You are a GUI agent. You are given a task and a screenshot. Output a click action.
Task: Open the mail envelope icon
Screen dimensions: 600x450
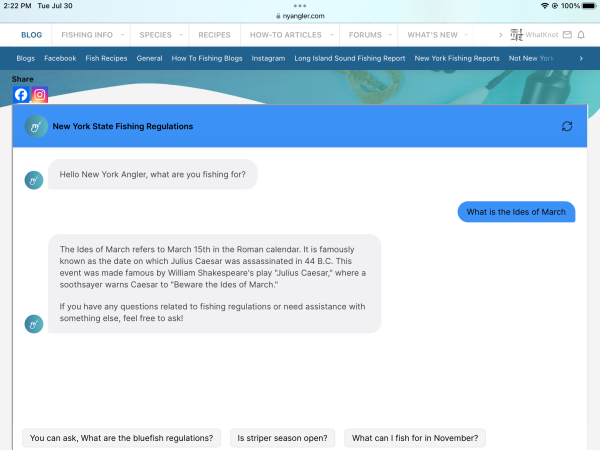[x=567, y=35]
